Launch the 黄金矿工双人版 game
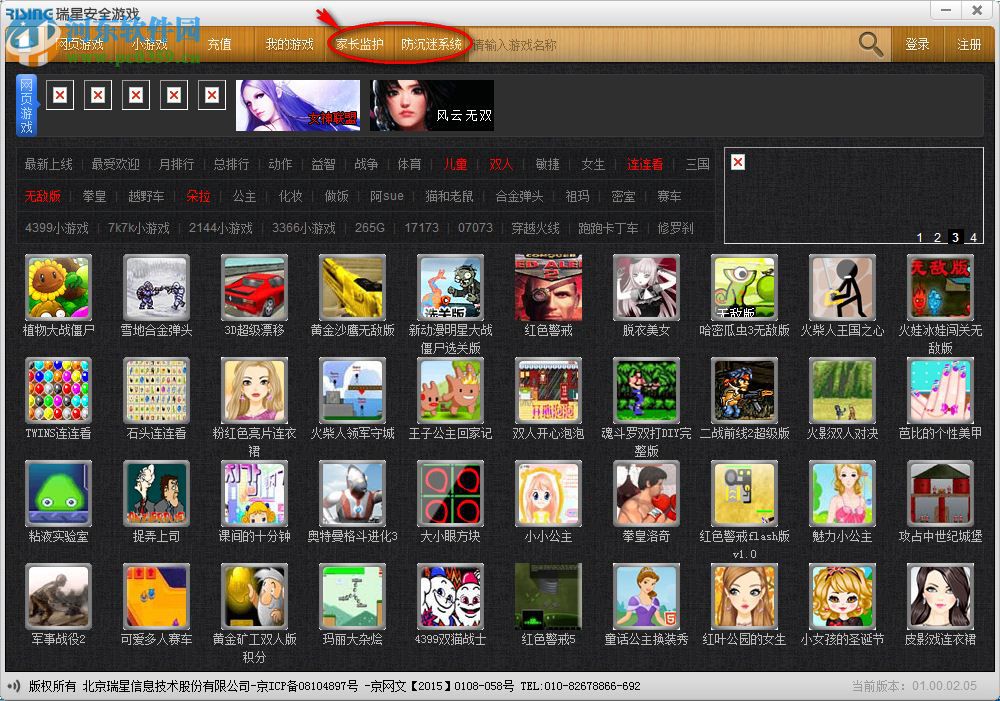The width and height of the screenshot is (1000, 701). (254, 597)
